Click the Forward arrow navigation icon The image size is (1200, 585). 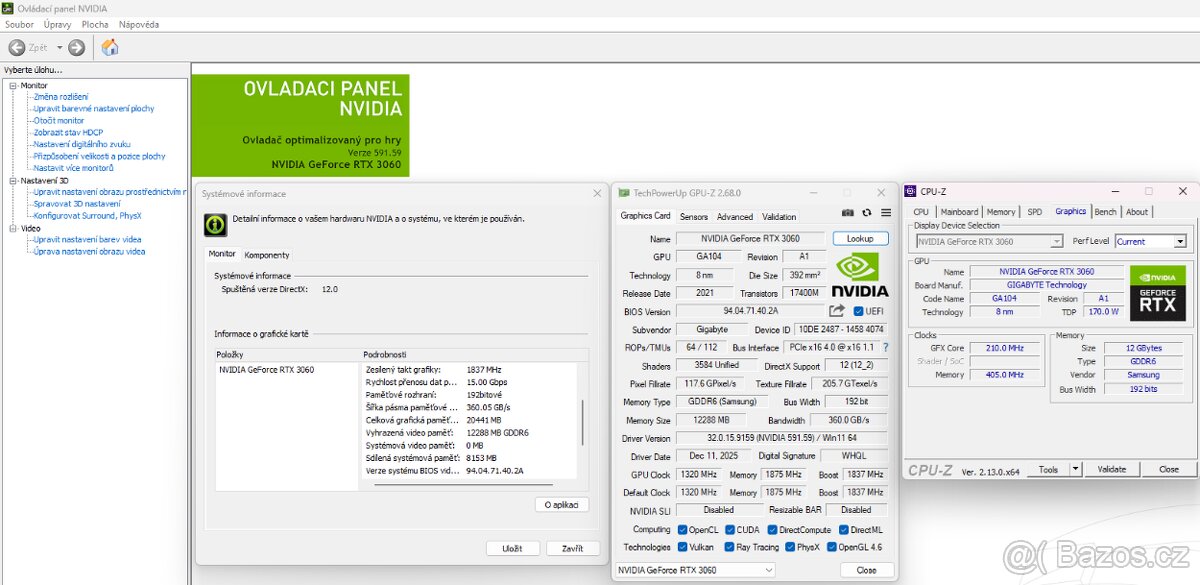click(x=77, y=47)
